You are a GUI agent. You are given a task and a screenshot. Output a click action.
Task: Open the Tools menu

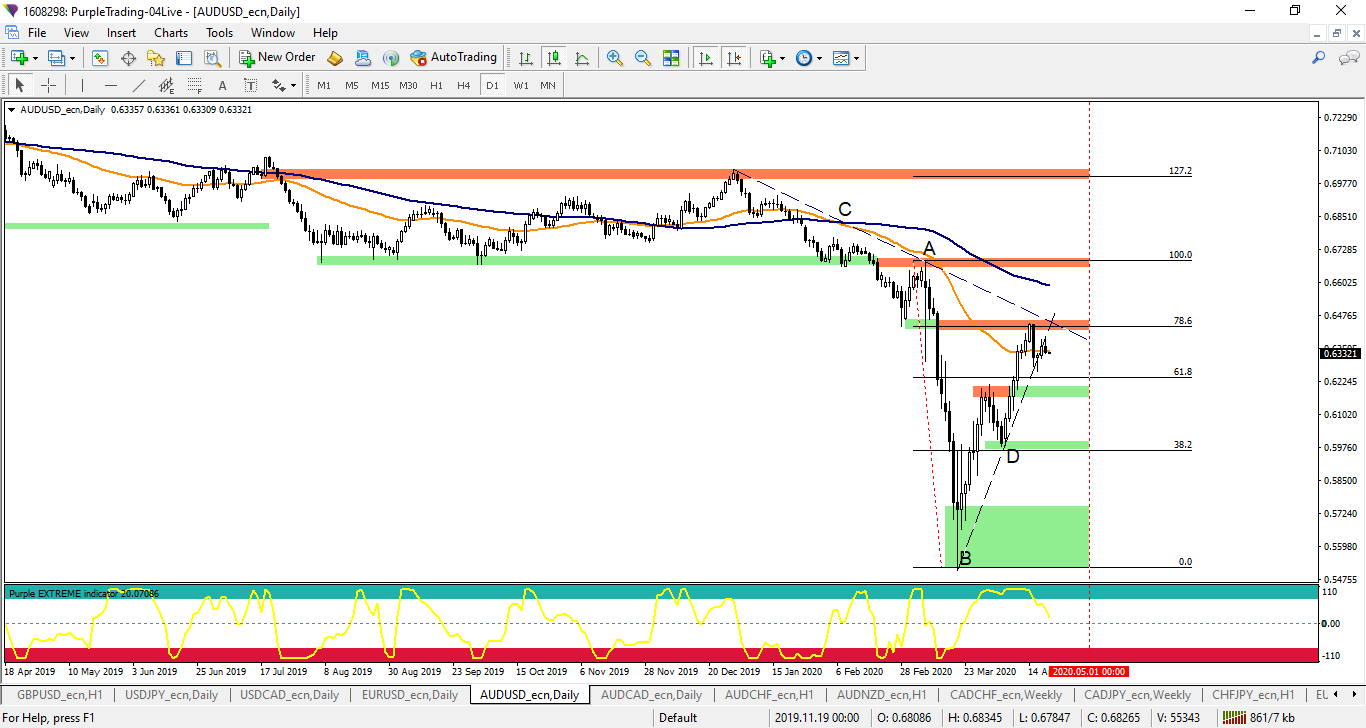219,33
